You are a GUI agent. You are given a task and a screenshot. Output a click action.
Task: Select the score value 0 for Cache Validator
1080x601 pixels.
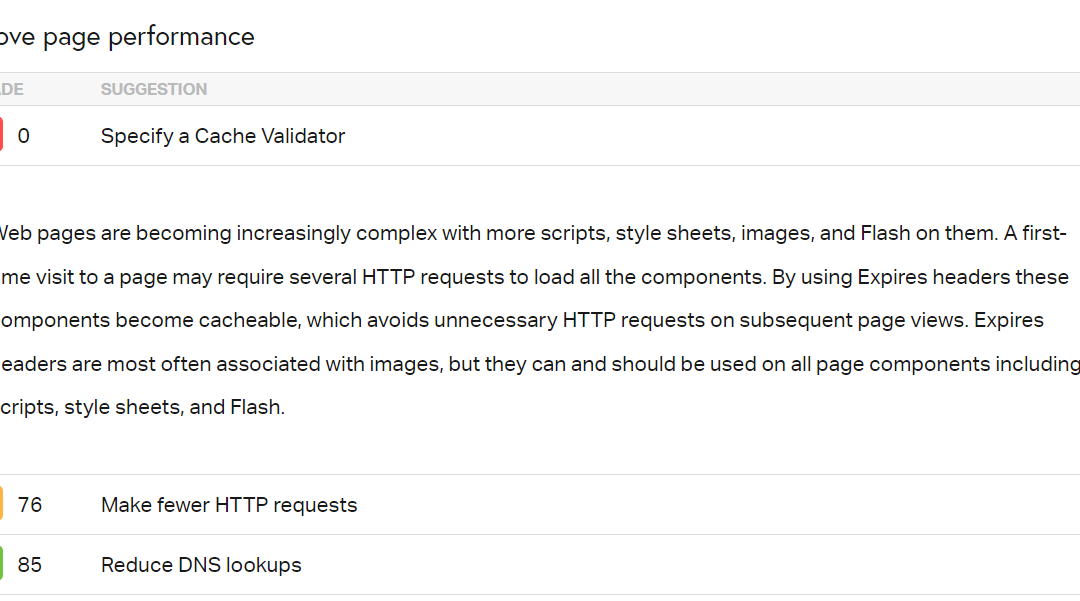(23, 135)
